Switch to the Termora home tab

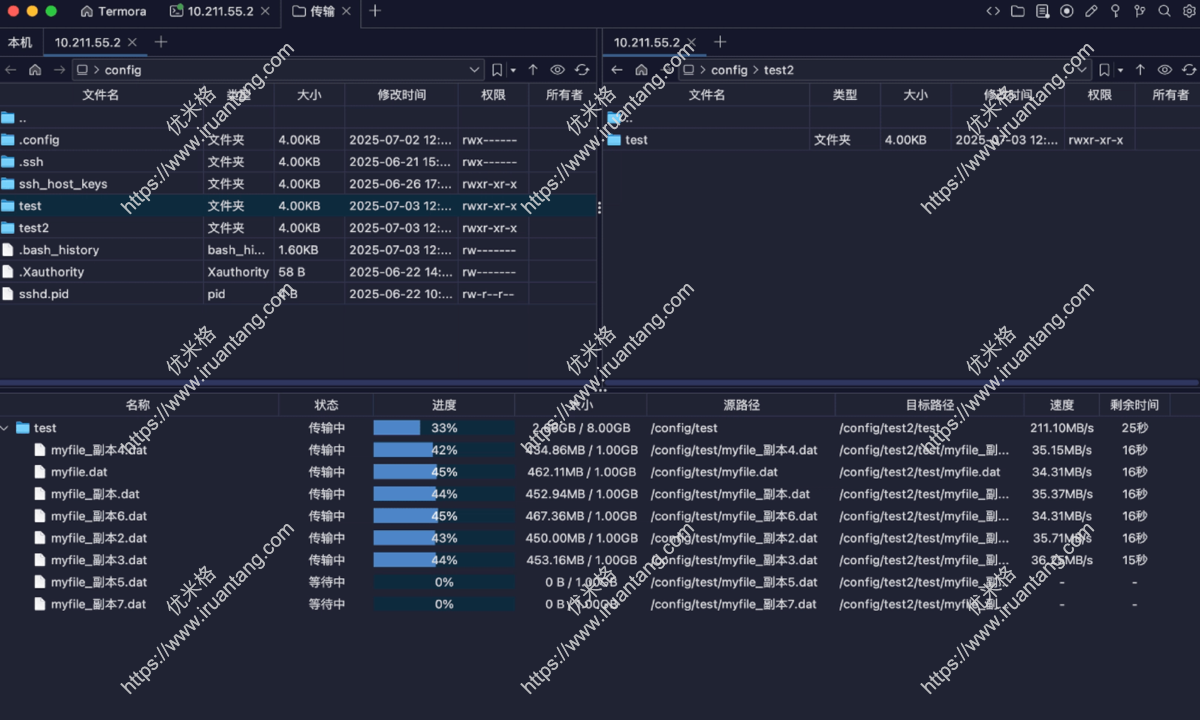pyautogui.click(x=113, y=11)
